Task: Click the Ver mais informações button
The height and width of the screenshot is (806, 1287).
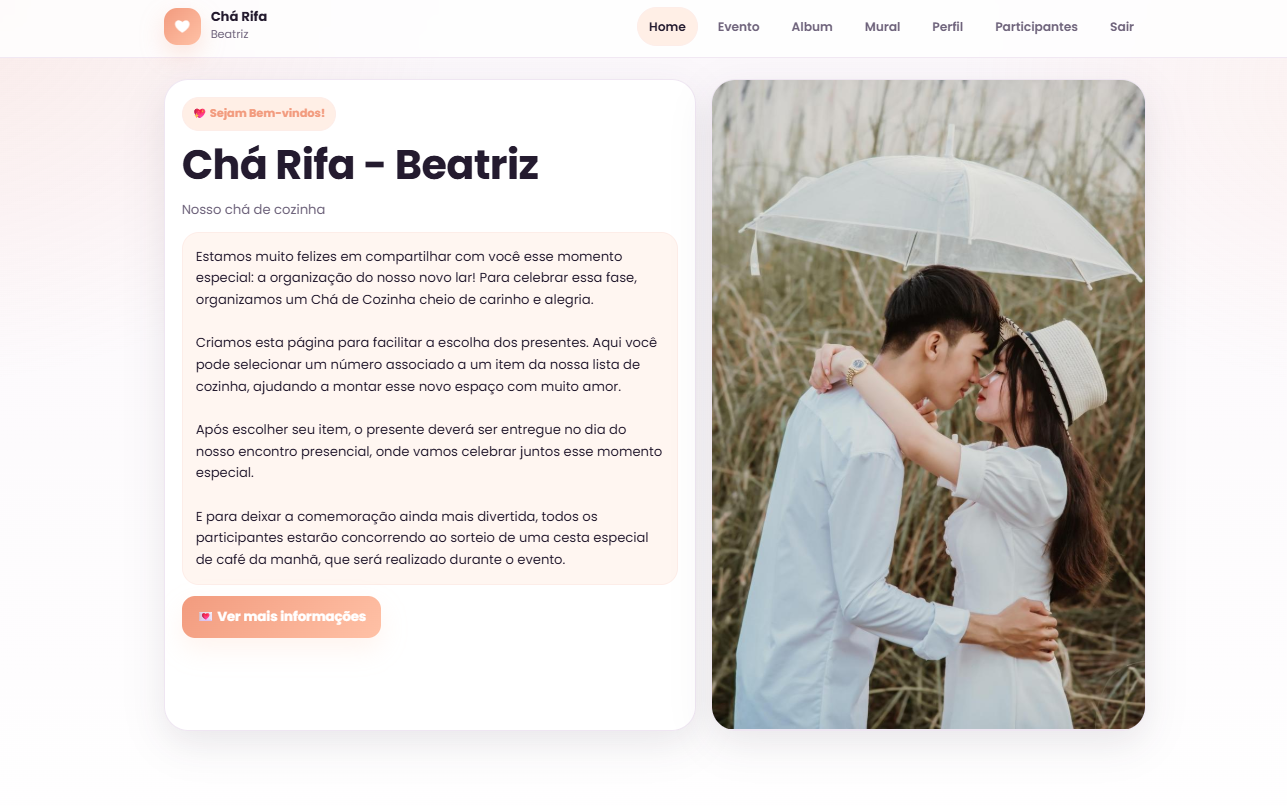Action: tap(281, 616)
